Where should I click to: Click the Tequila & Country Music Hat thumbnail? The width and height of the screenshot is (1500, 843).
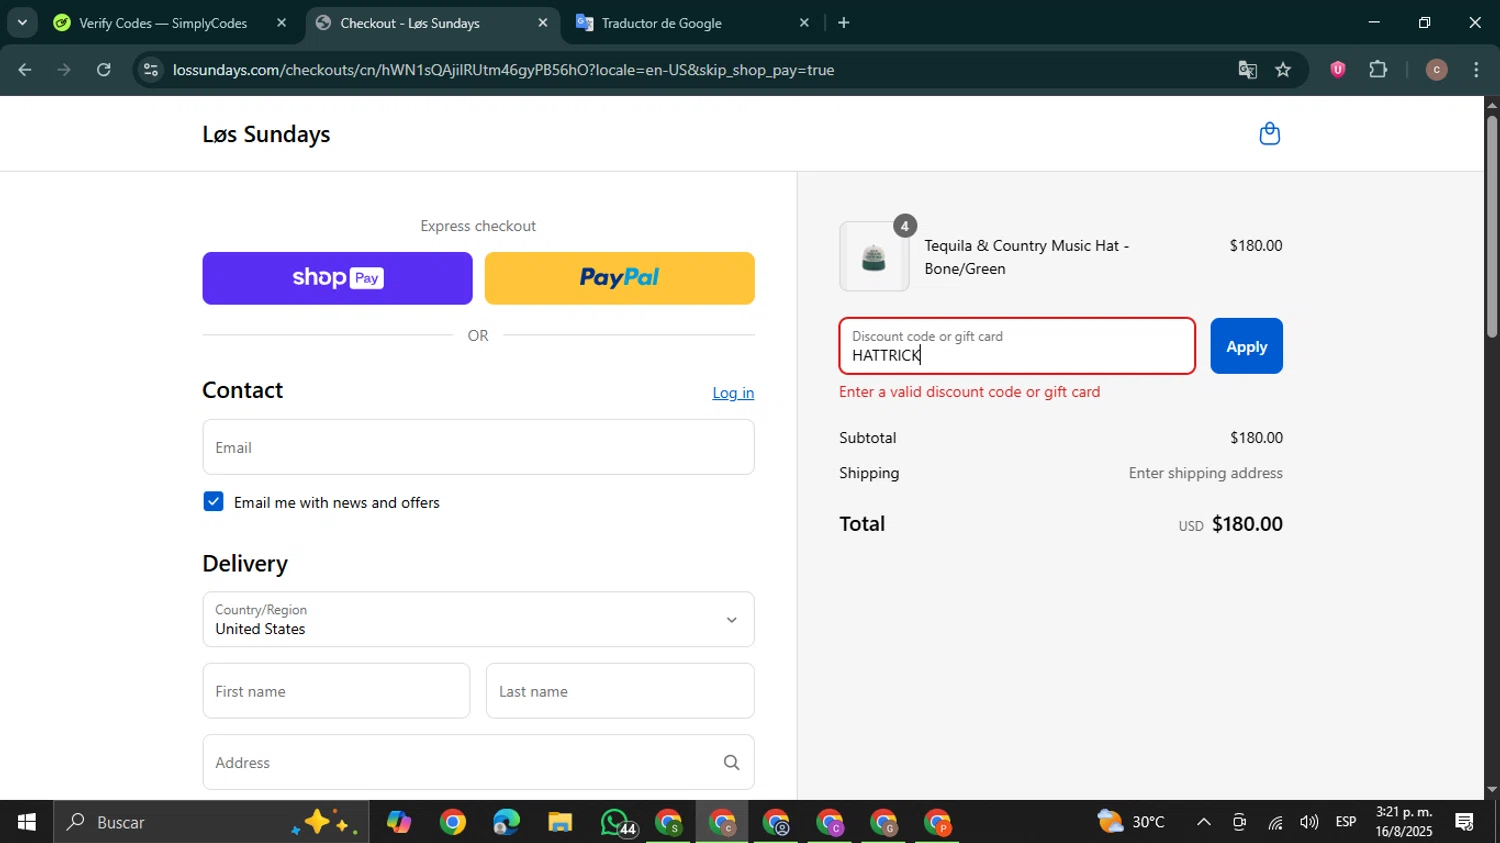point(874,257)
